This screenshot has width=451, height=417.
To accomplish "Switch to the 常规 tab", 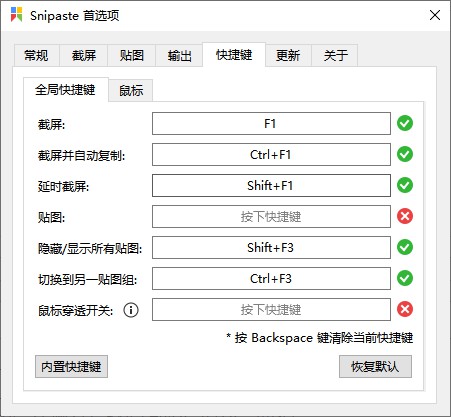I will [x=36, y=55].
